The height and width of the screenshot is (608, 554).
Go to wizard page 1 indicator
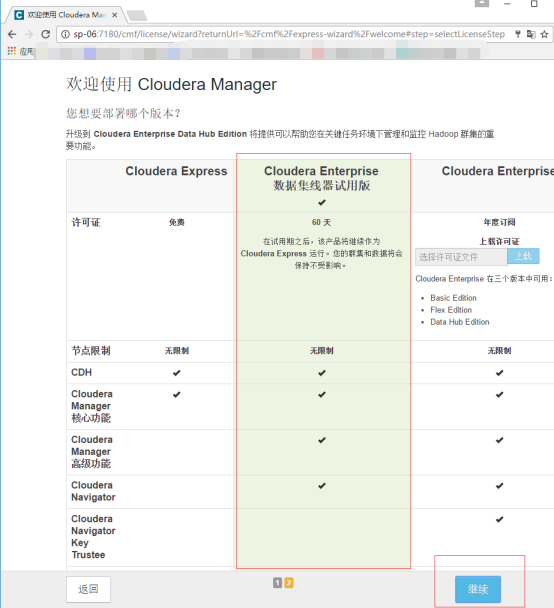click(277, 582)
